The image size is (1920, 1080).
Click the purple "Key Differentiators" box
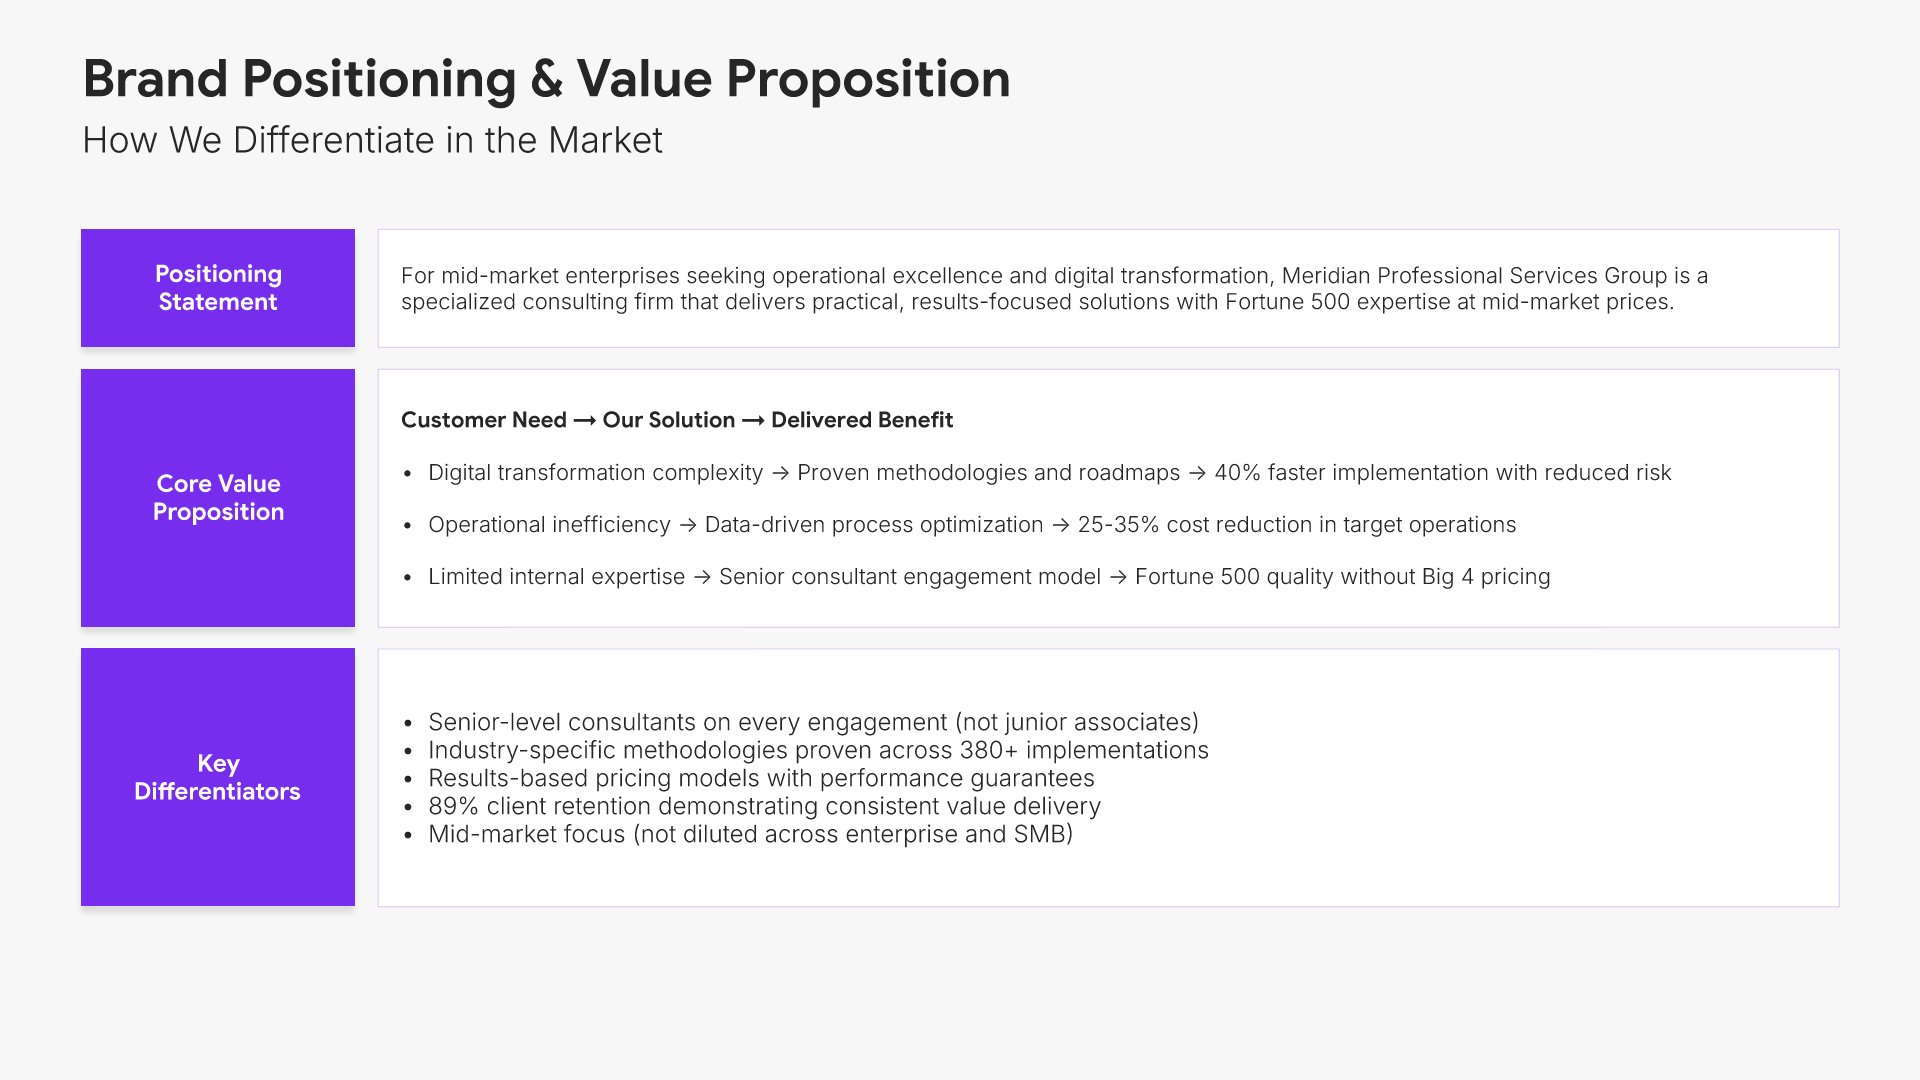pyautogui.click(x=218, y=777)
